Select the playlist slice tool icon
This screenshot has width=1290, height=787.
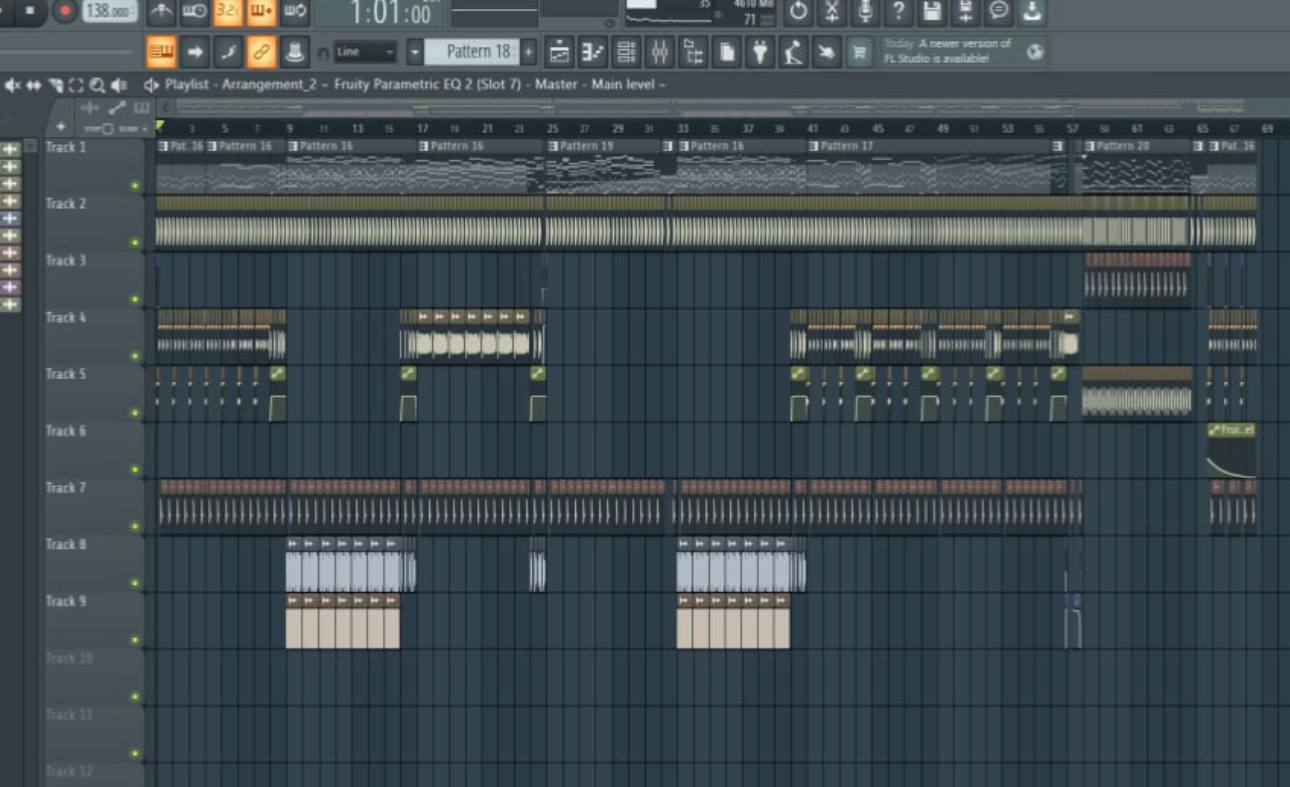pos(56,85)
